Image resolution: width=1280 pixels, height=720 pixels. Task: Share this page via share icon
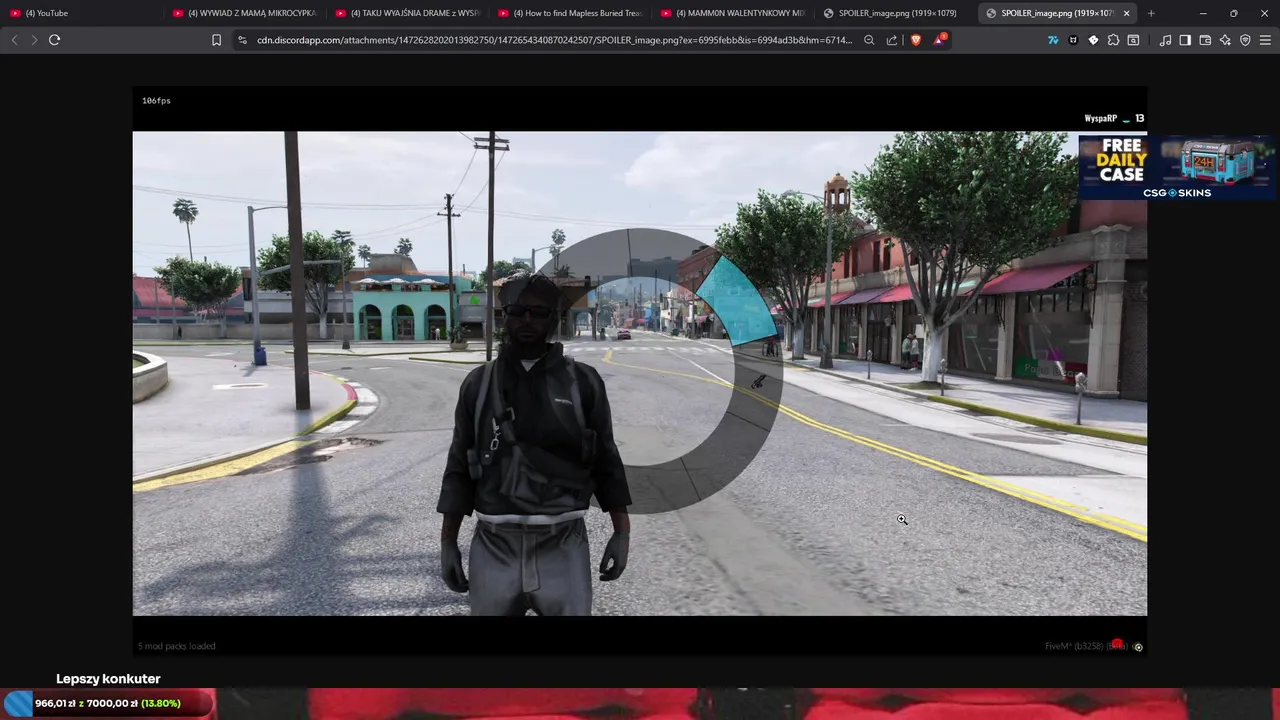point(892,40)
